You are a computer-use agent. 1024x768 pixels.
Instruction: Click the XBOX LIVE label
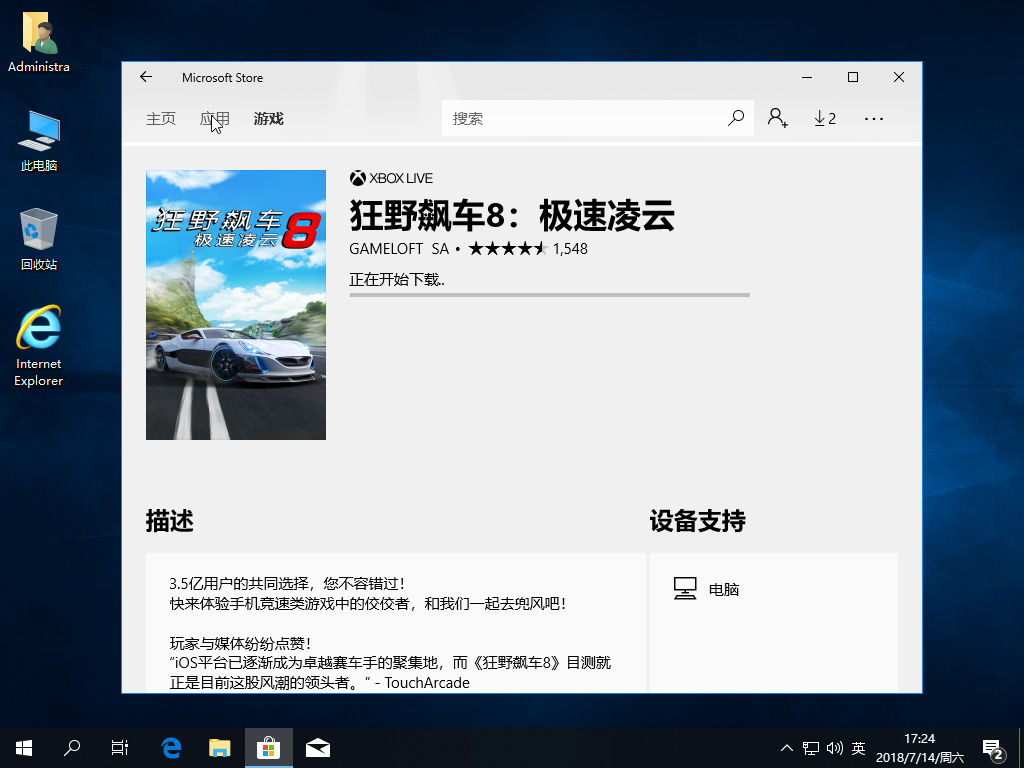pos(391,178)
